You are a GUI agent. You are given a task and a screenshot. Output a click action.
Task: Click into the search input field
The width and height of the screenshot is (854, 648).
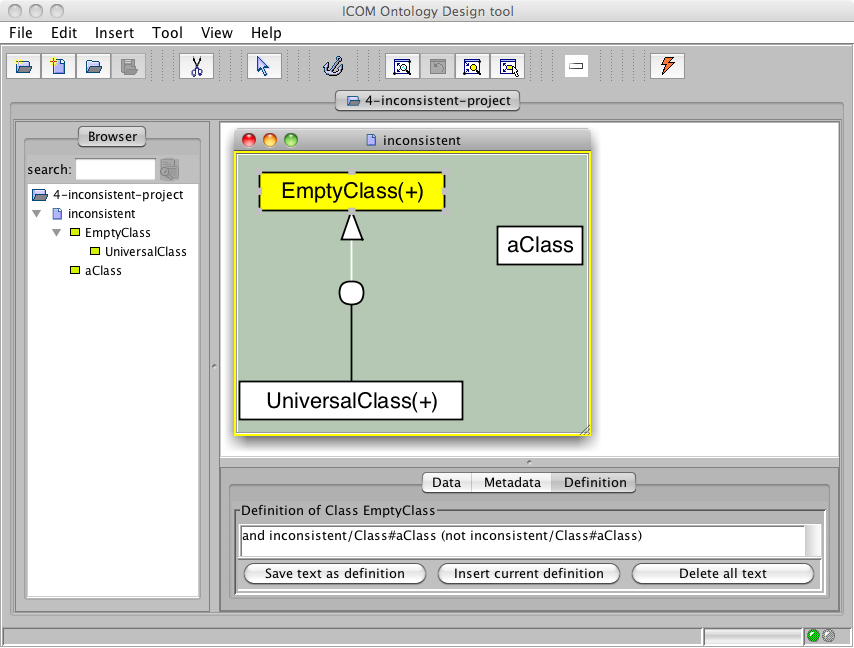(115, 169)
